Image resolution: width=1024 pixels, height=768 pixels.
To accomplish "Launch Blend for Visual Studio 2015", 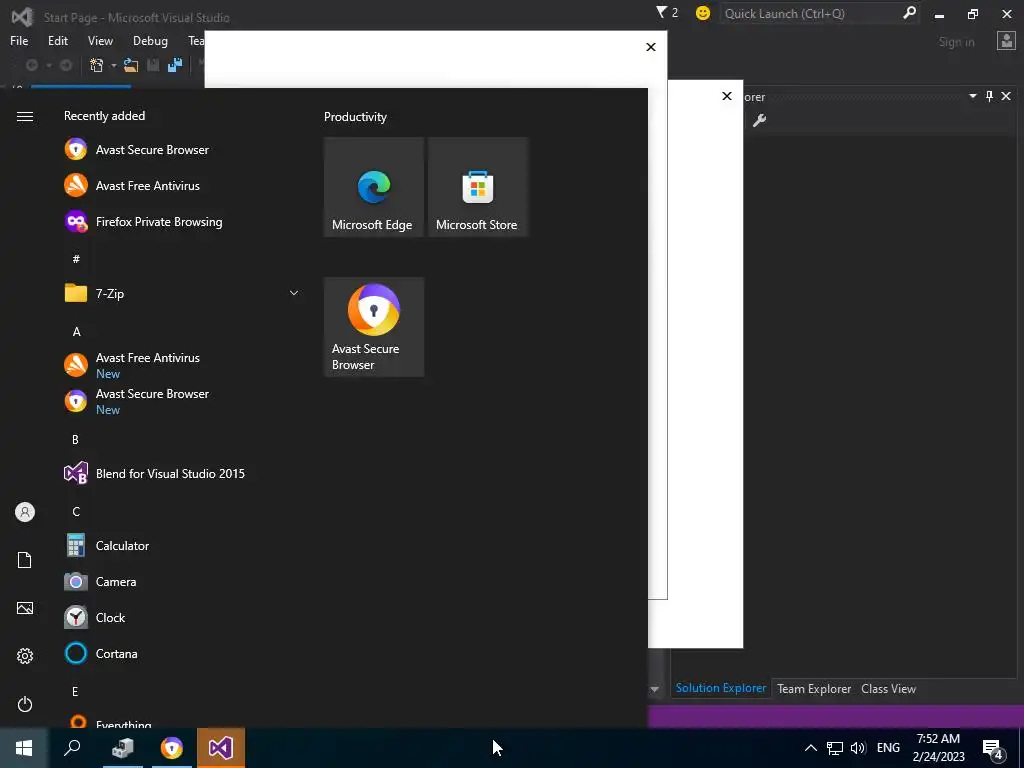I will [x=183, y=473].
